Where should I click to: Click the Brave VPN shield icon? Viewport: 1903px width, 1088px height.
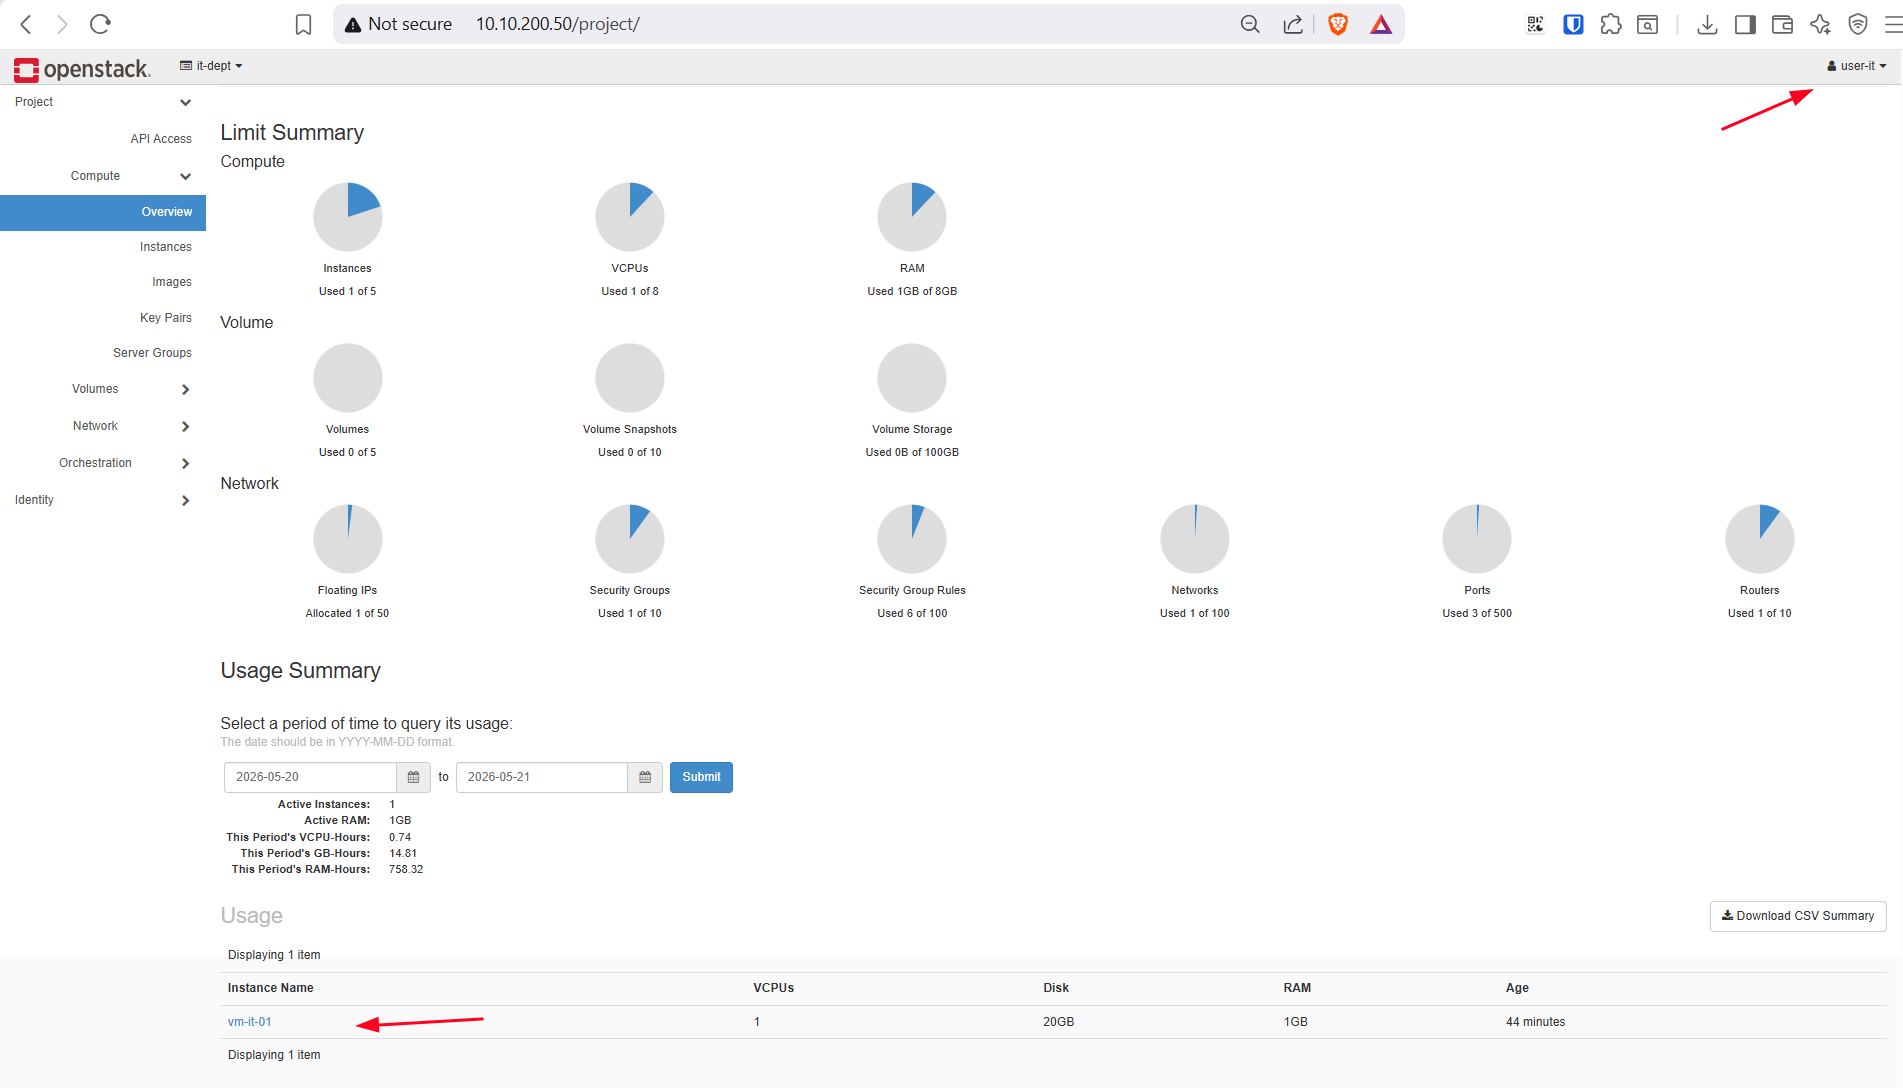(x=1858, y=24)
